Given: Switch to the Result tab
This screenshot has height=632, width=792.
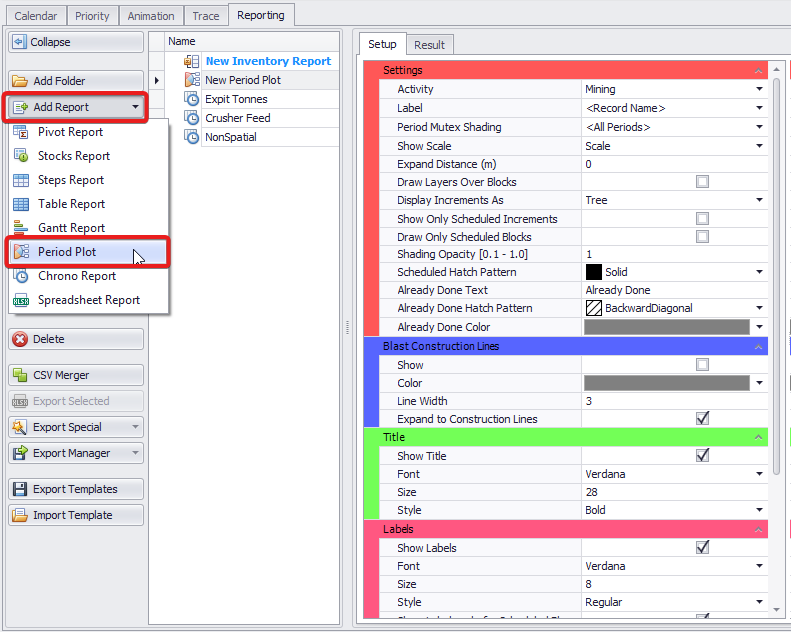Looking at the screenshot, I should (430, 44).
